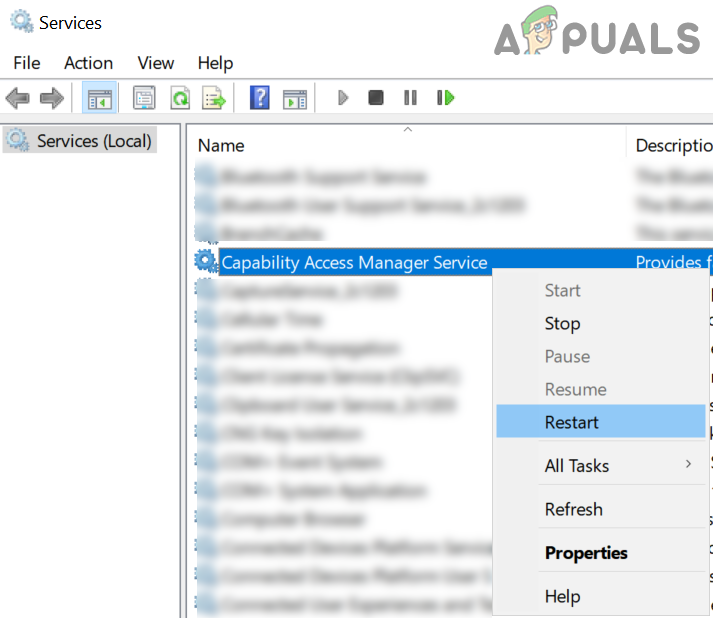Open the blue Help question-mark icon
713x618 pixels.
[x=260, y=98]
